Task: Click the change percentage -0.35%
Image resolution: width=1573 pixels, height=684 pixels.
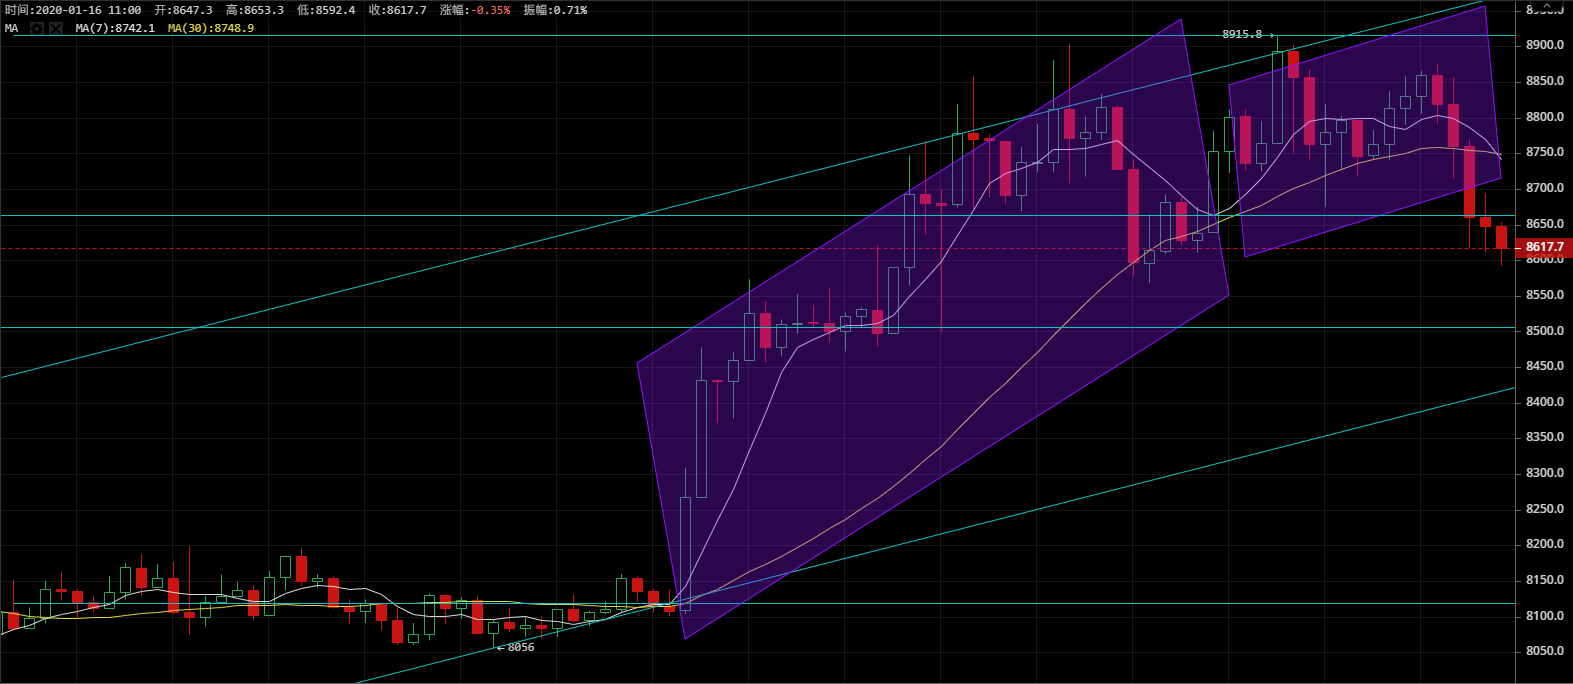Action: pos(491,10)
